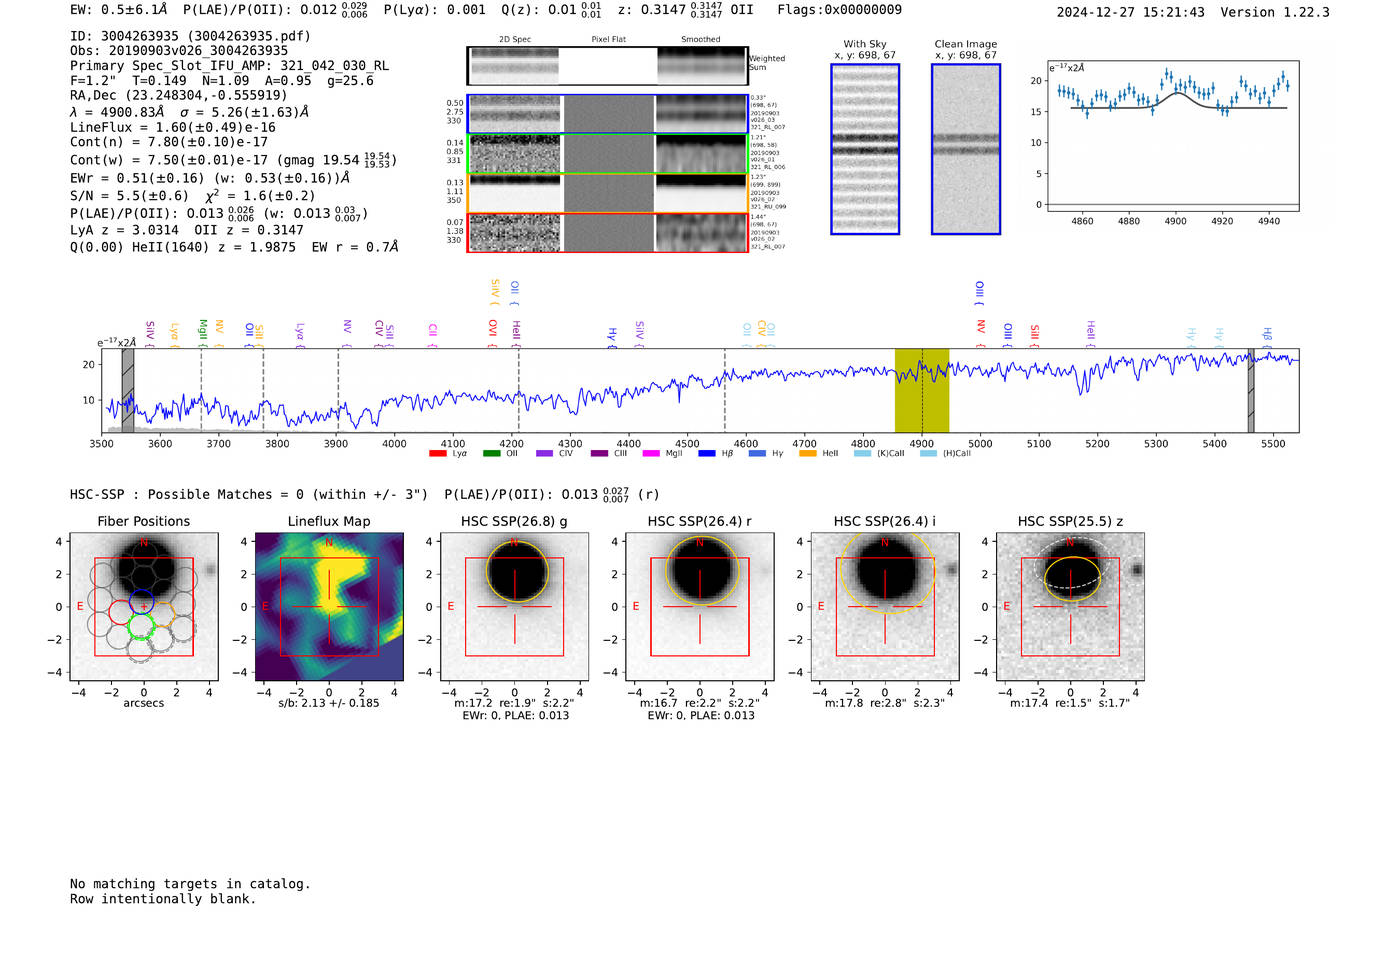This screenshot has width=1400, height=953.
Task: Open the HSC SSP(25.5) z cutout
Action: 1070,607
